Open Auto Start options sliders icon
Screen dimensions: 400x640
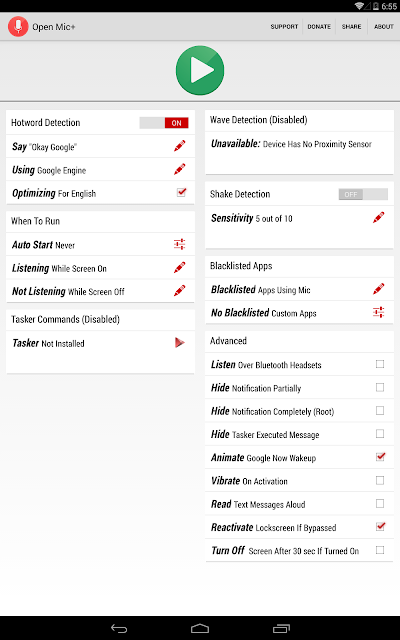click(x=180, y=244)
